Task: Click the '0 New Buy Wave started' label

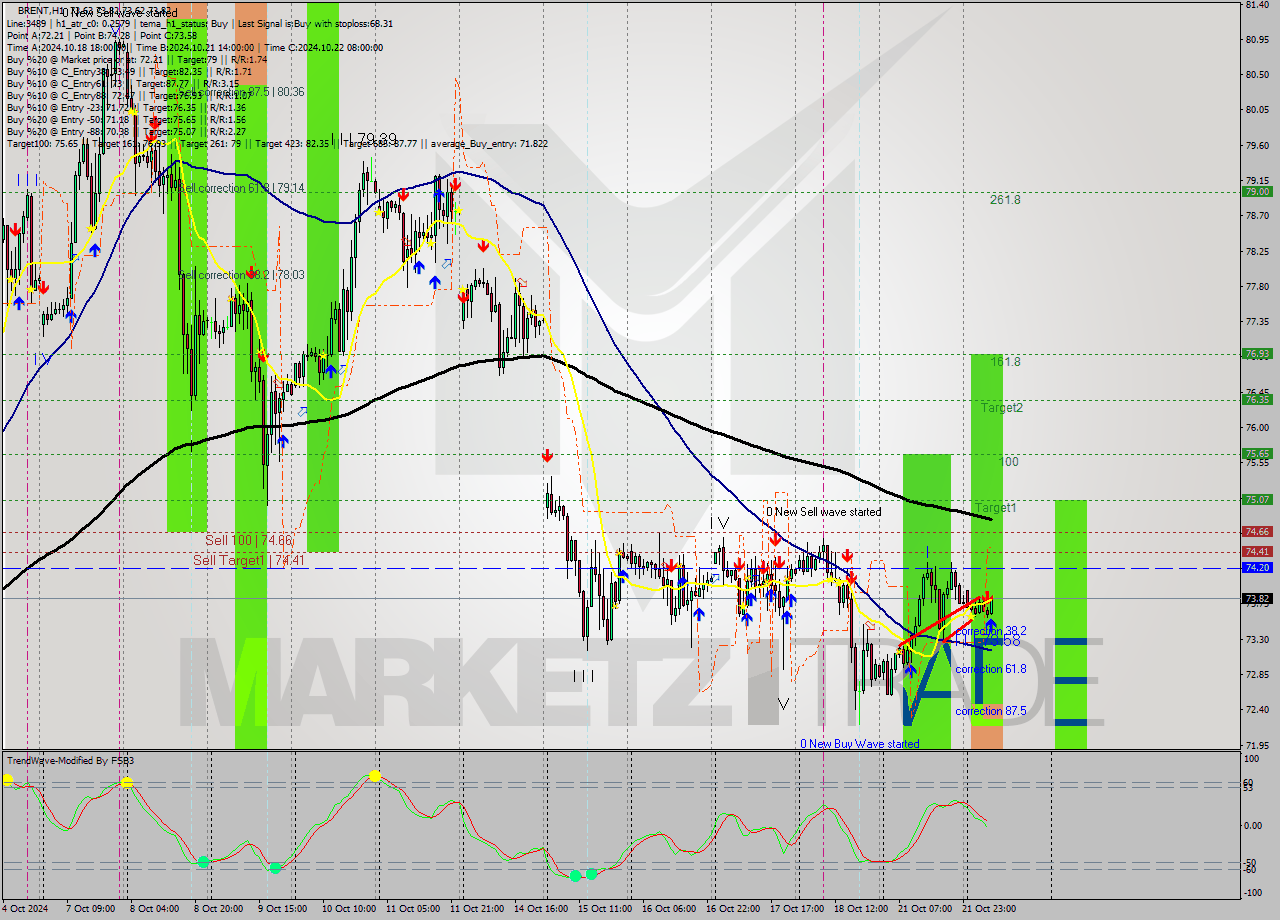Action: click(x=860, y=744)
